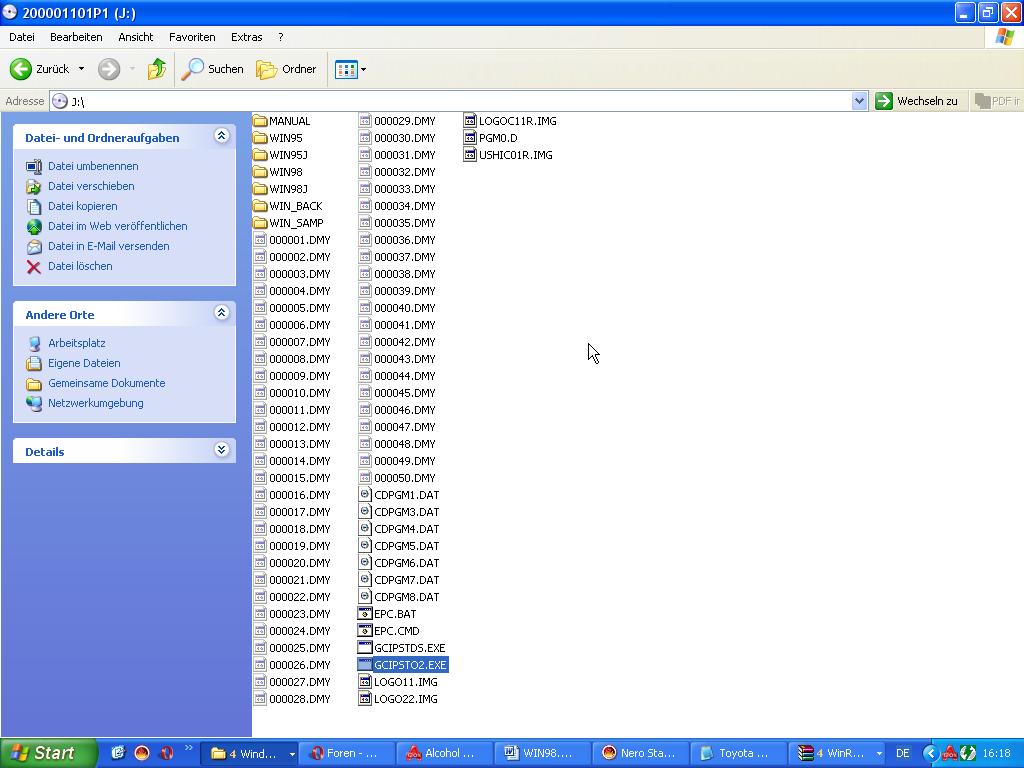Select the highlighted GCIPSTO2.EXE icon

tap(365, 664)
